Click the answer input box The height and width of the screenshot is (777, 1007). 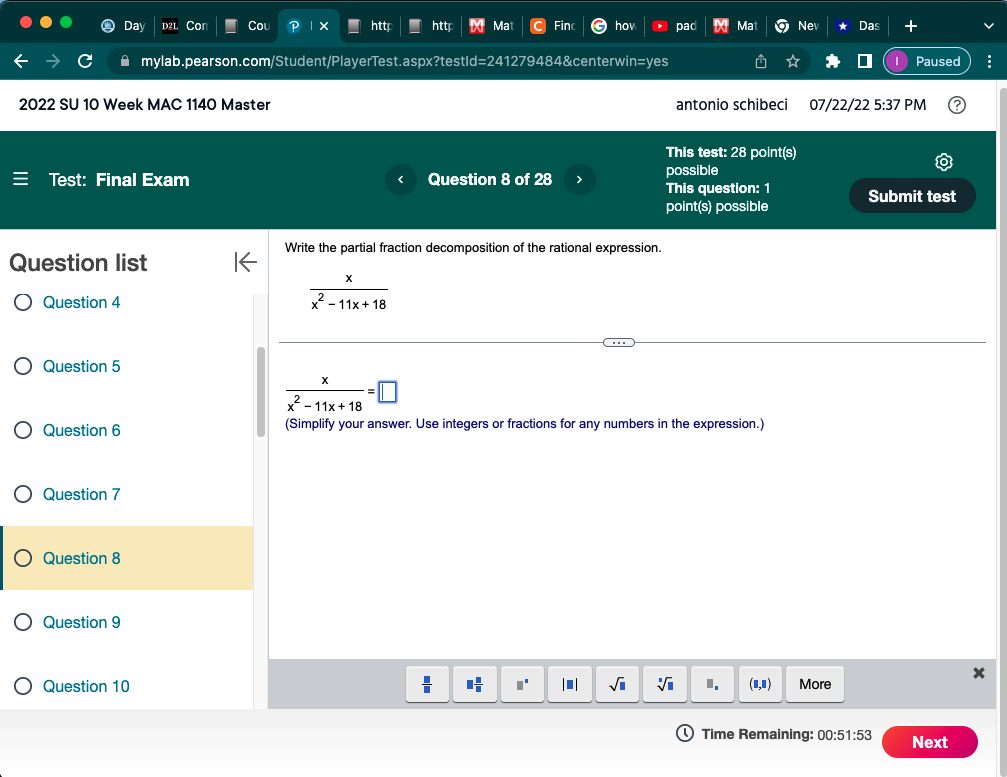point(387,392)
